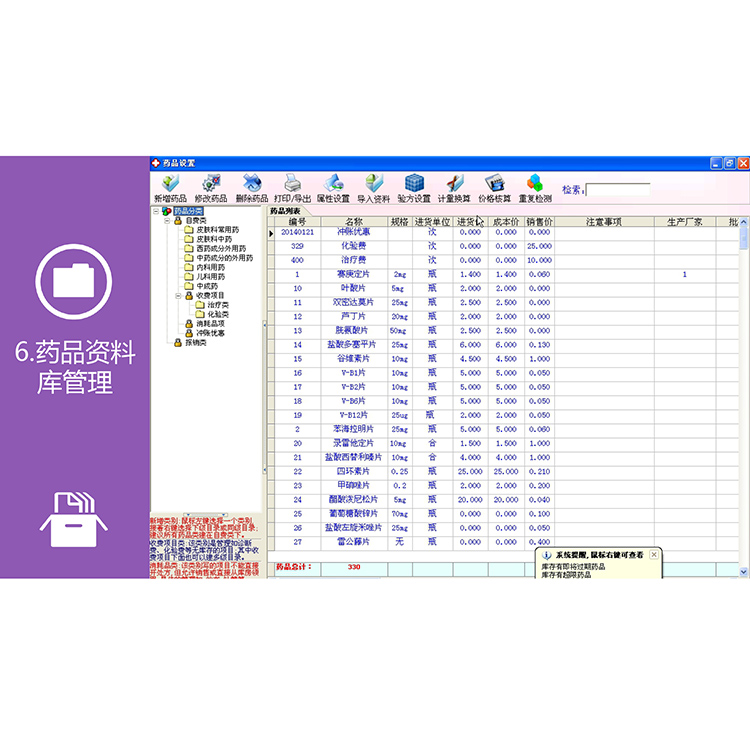Select the 芦丁片 drug name cell
The height and width of the screenshot is (750, 750).
tap(354, 317)
